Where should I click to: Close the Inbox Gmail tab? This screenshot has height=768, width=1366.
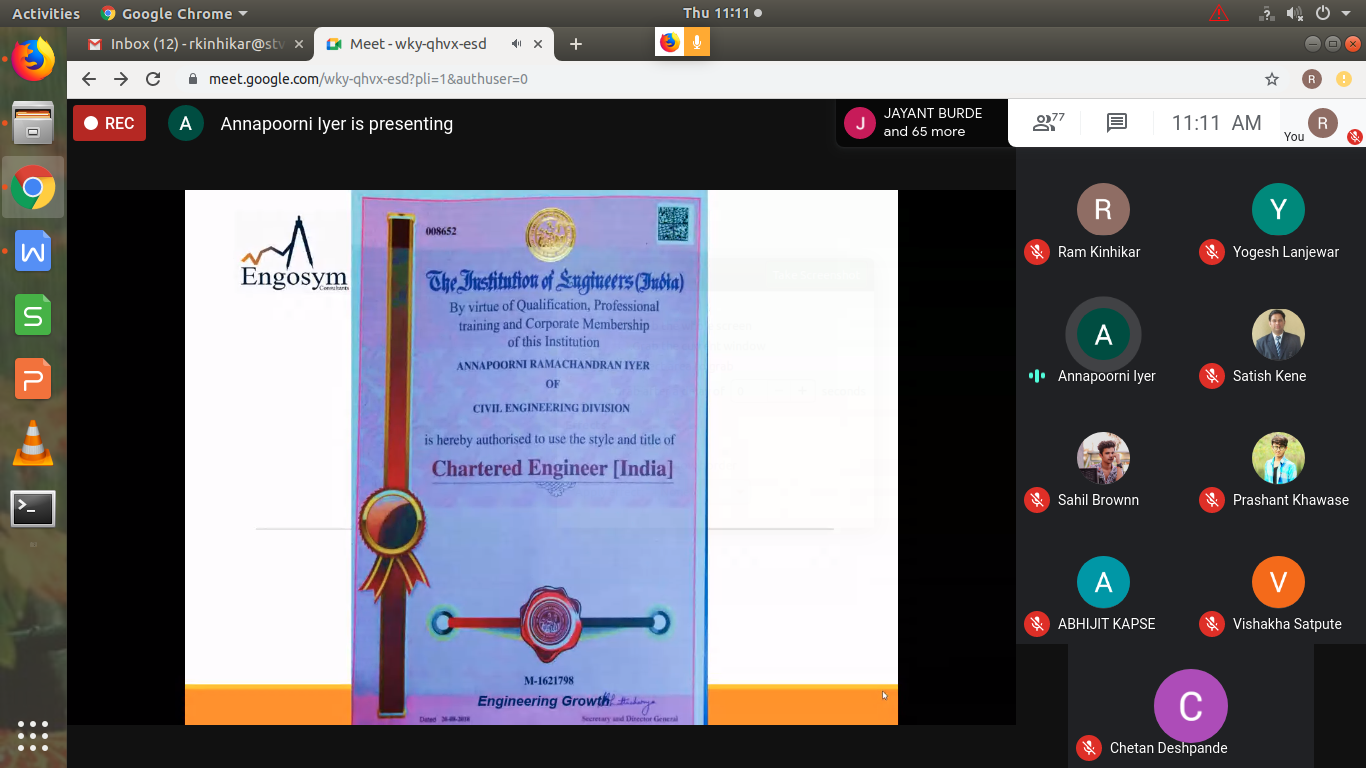click(299, 44)
